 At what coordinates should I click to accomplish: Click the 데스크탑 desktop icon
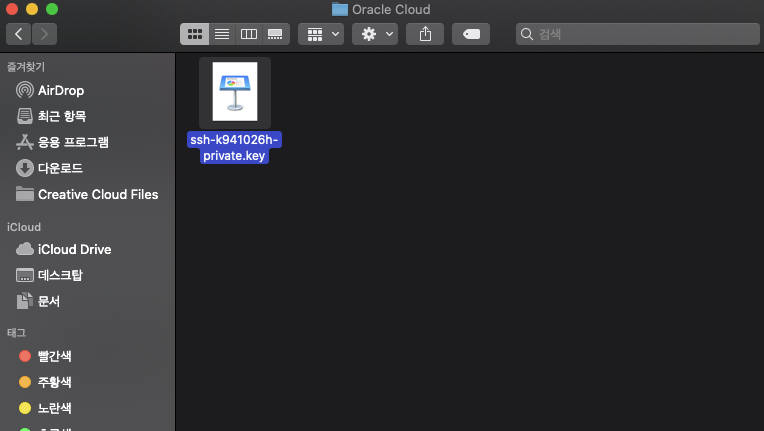pos(25,275)
